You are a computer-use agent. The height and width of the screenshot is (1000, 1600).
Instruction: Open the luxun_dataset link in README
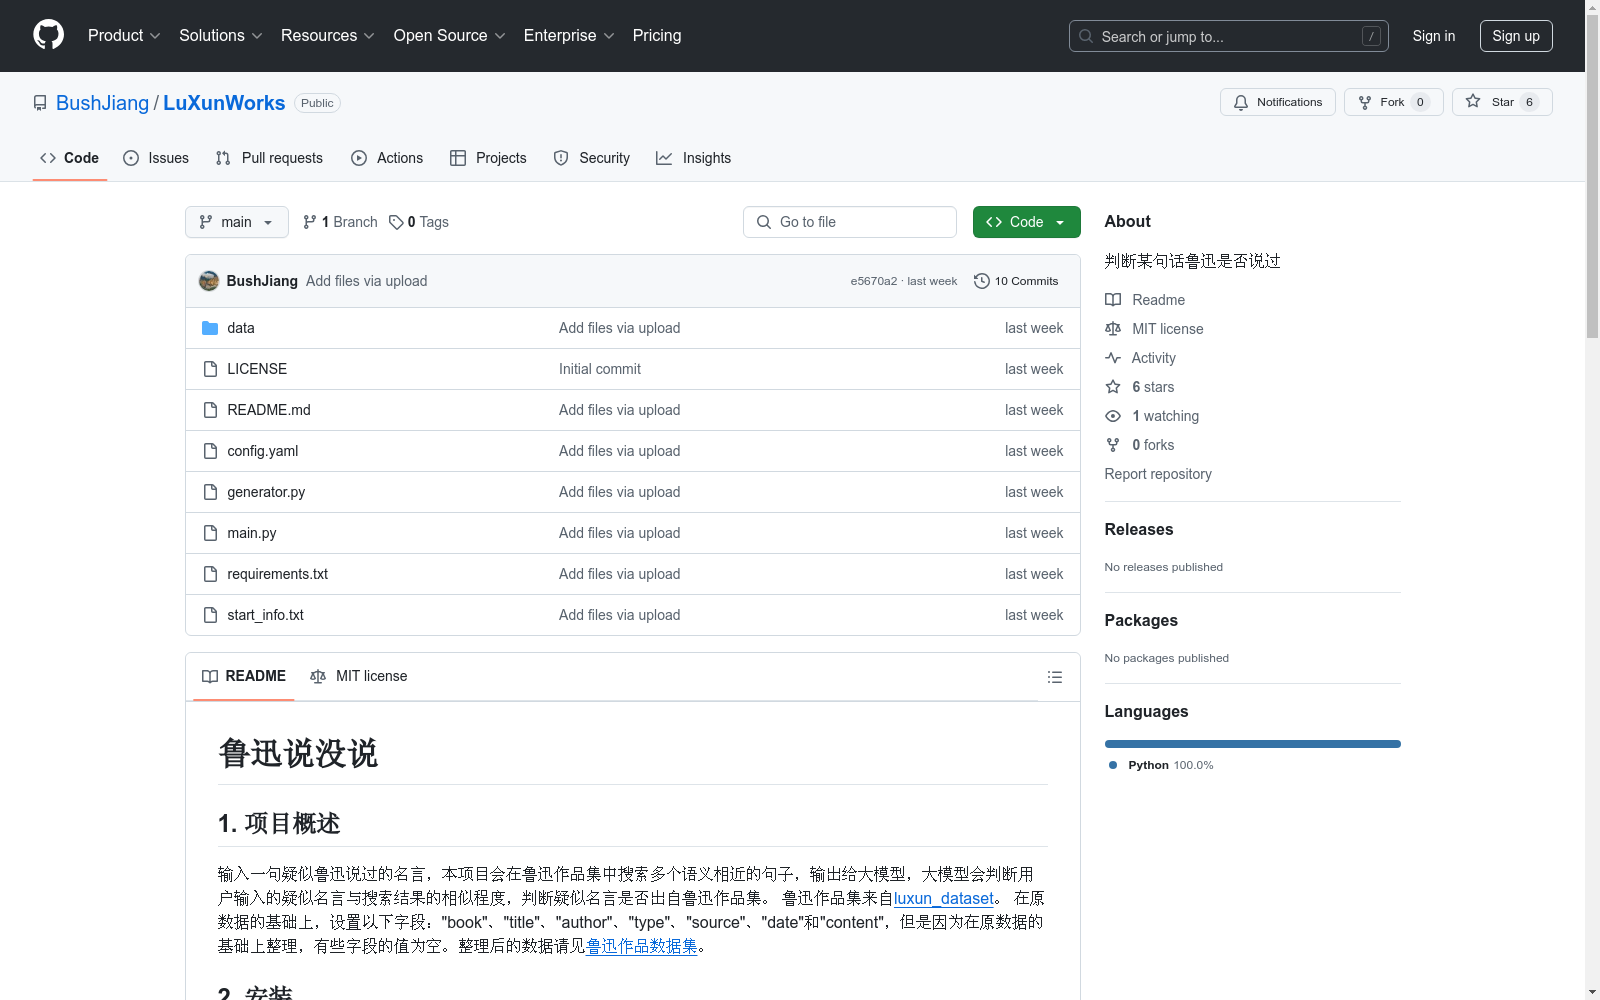coord(944,898)
